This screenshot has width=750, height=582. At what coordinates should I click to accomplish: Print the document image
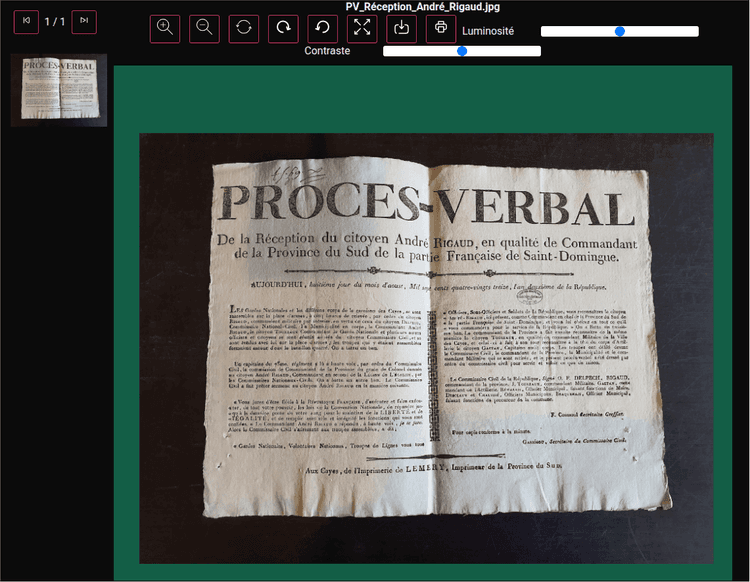pos(441,29)
